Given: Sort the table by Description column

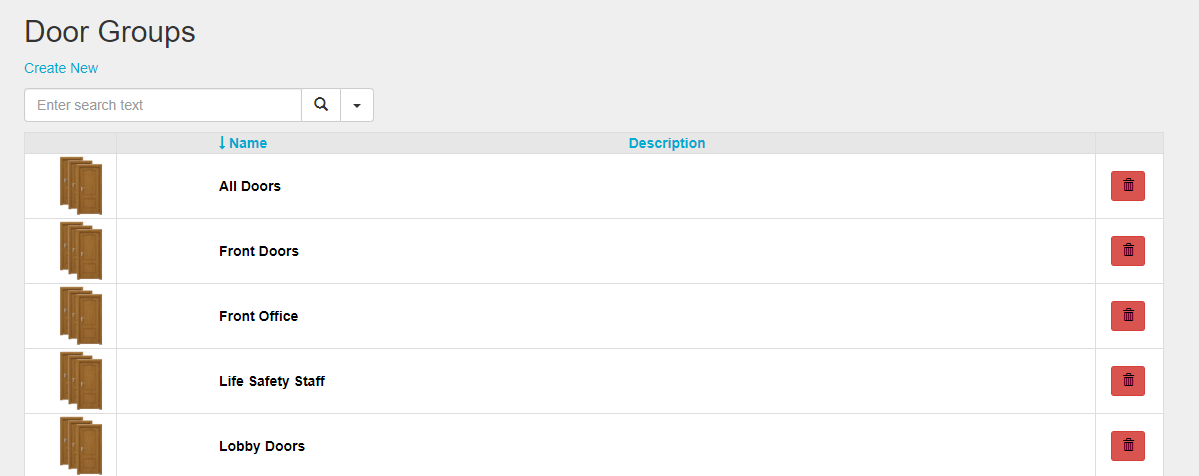Looking at the screenshot, I should click(667, 143).
